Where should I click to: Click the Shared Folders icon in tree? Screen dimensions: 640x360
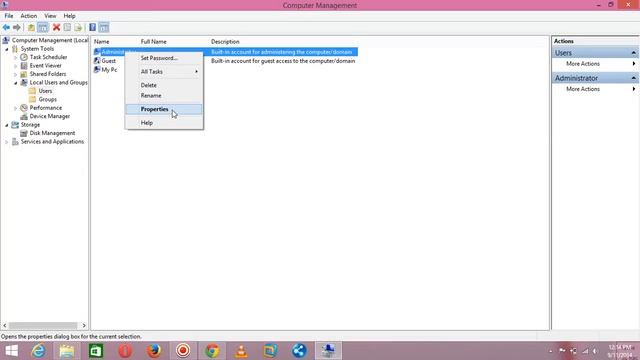(x=24, y=74)
